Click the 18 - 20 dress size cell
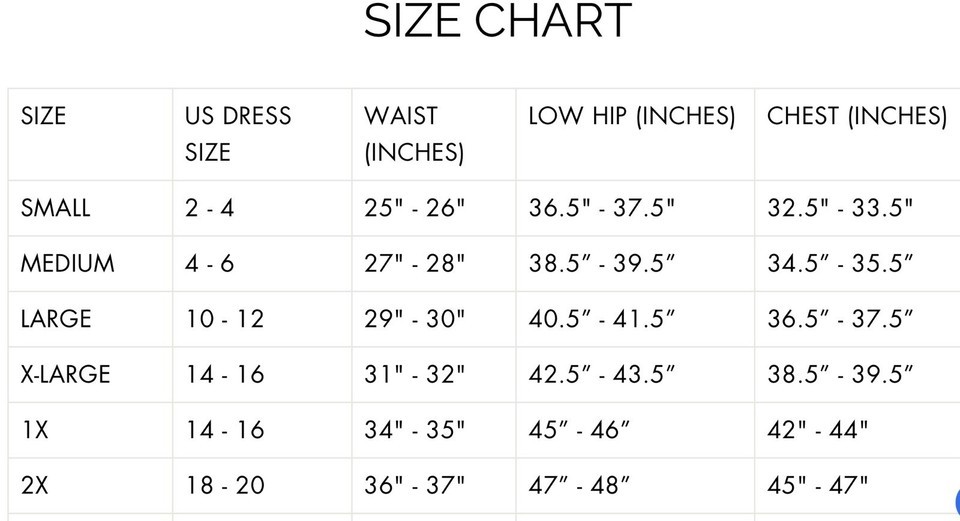Screen dimensions: 960x521 (x=224, y=486)
